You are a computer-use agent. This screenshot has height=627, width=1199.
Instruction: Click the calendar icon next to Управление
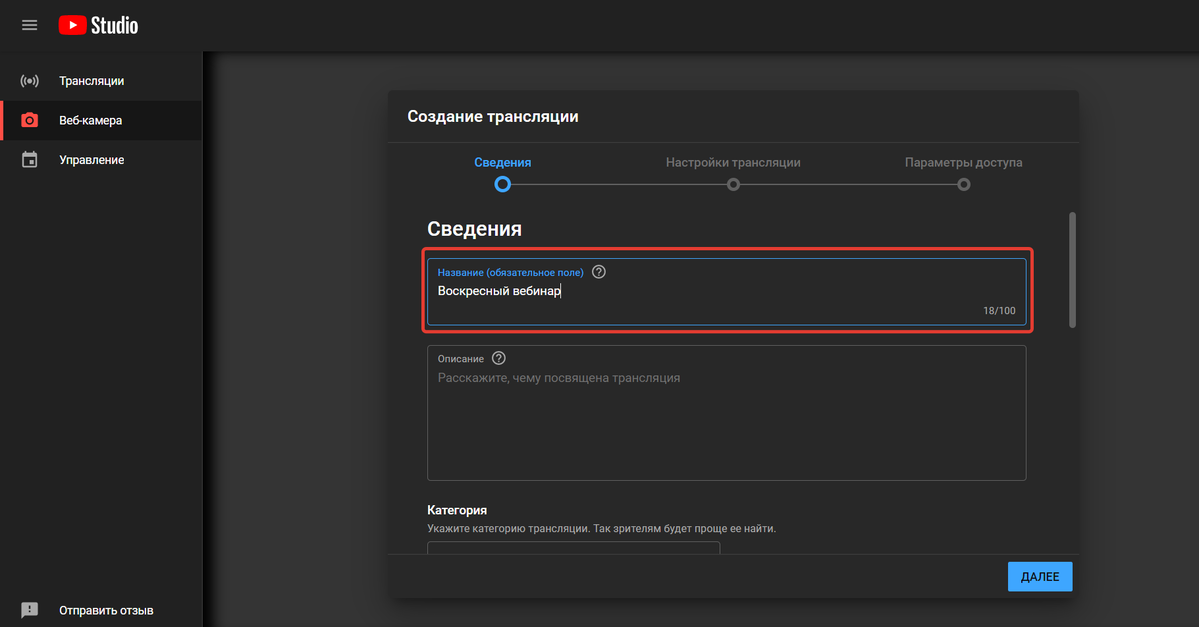pyautogui.click(x=29, y=160)
